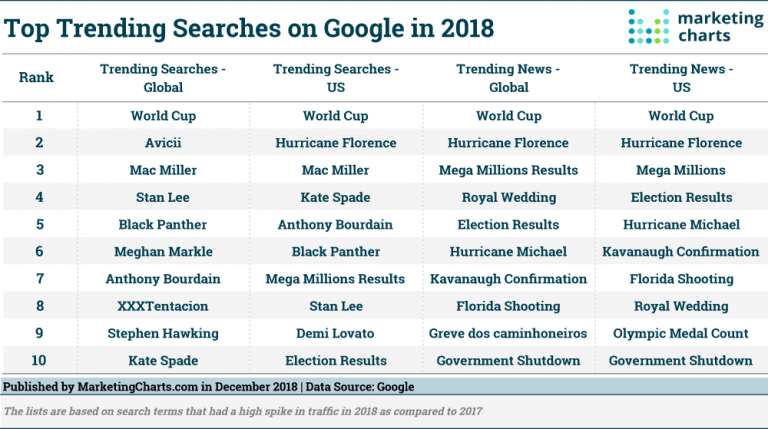Click the Kavanaugh Confirmation cell in US news
The image size is (768, 429).
(681, 252)
